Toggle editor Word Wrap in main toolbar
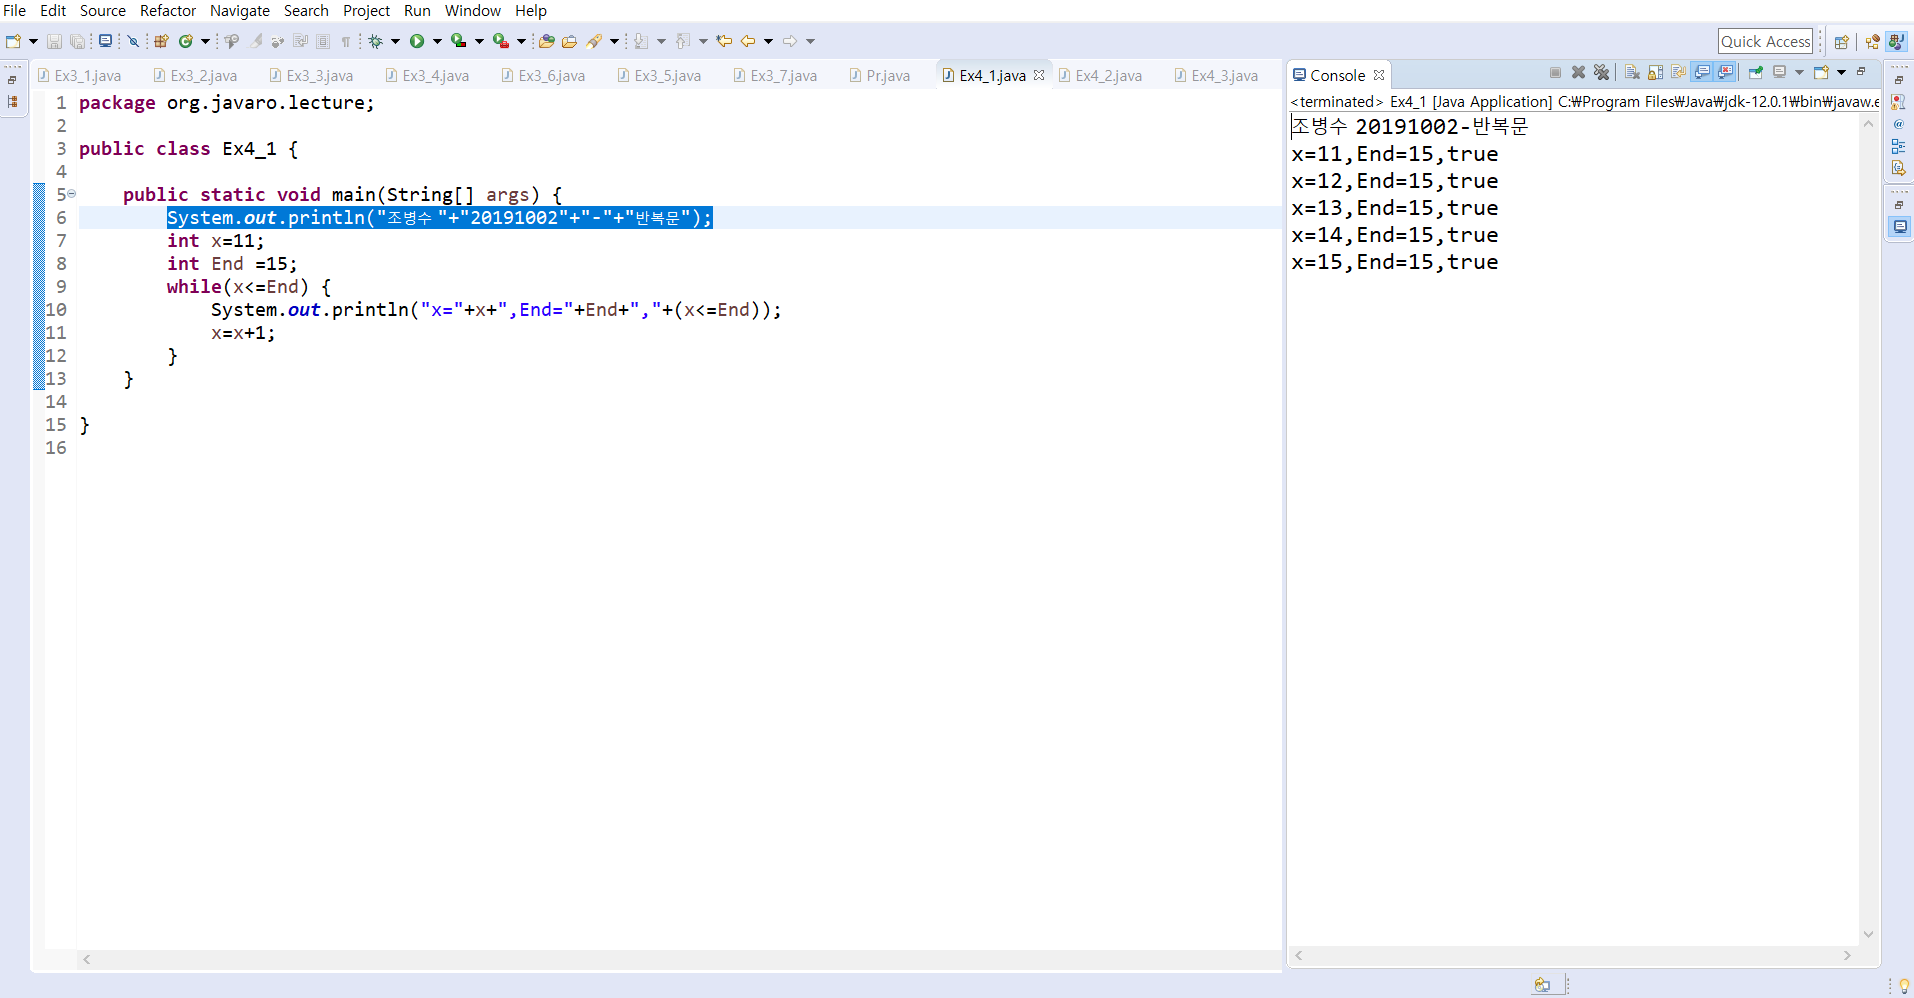 click(300, 41)
